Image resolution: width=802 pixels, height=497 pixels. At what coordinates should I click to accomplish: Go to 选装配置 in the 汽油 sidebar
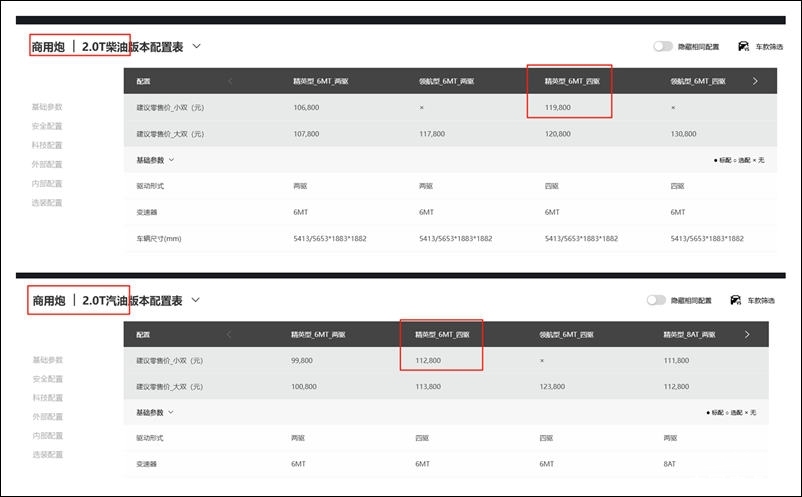click(x=48, y=455)
